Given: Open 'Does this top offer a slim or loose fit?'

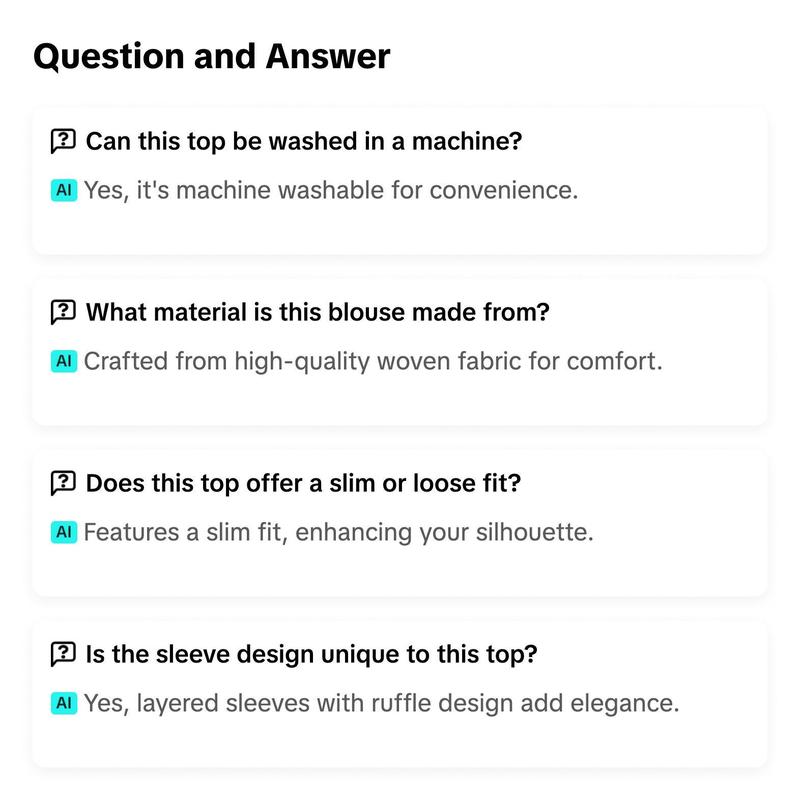Looking at the screenshot, I should pyautogui.click(x=303, y=483).
